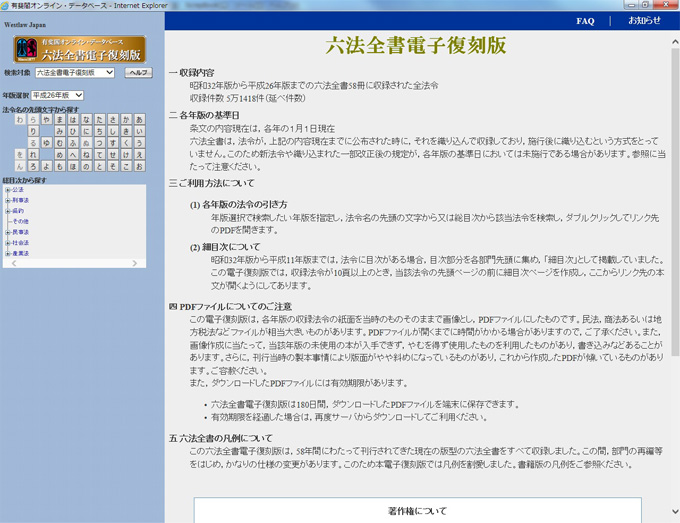680x523 pixels.
Task: Click the ち kana index button
Action: [100, 131]
